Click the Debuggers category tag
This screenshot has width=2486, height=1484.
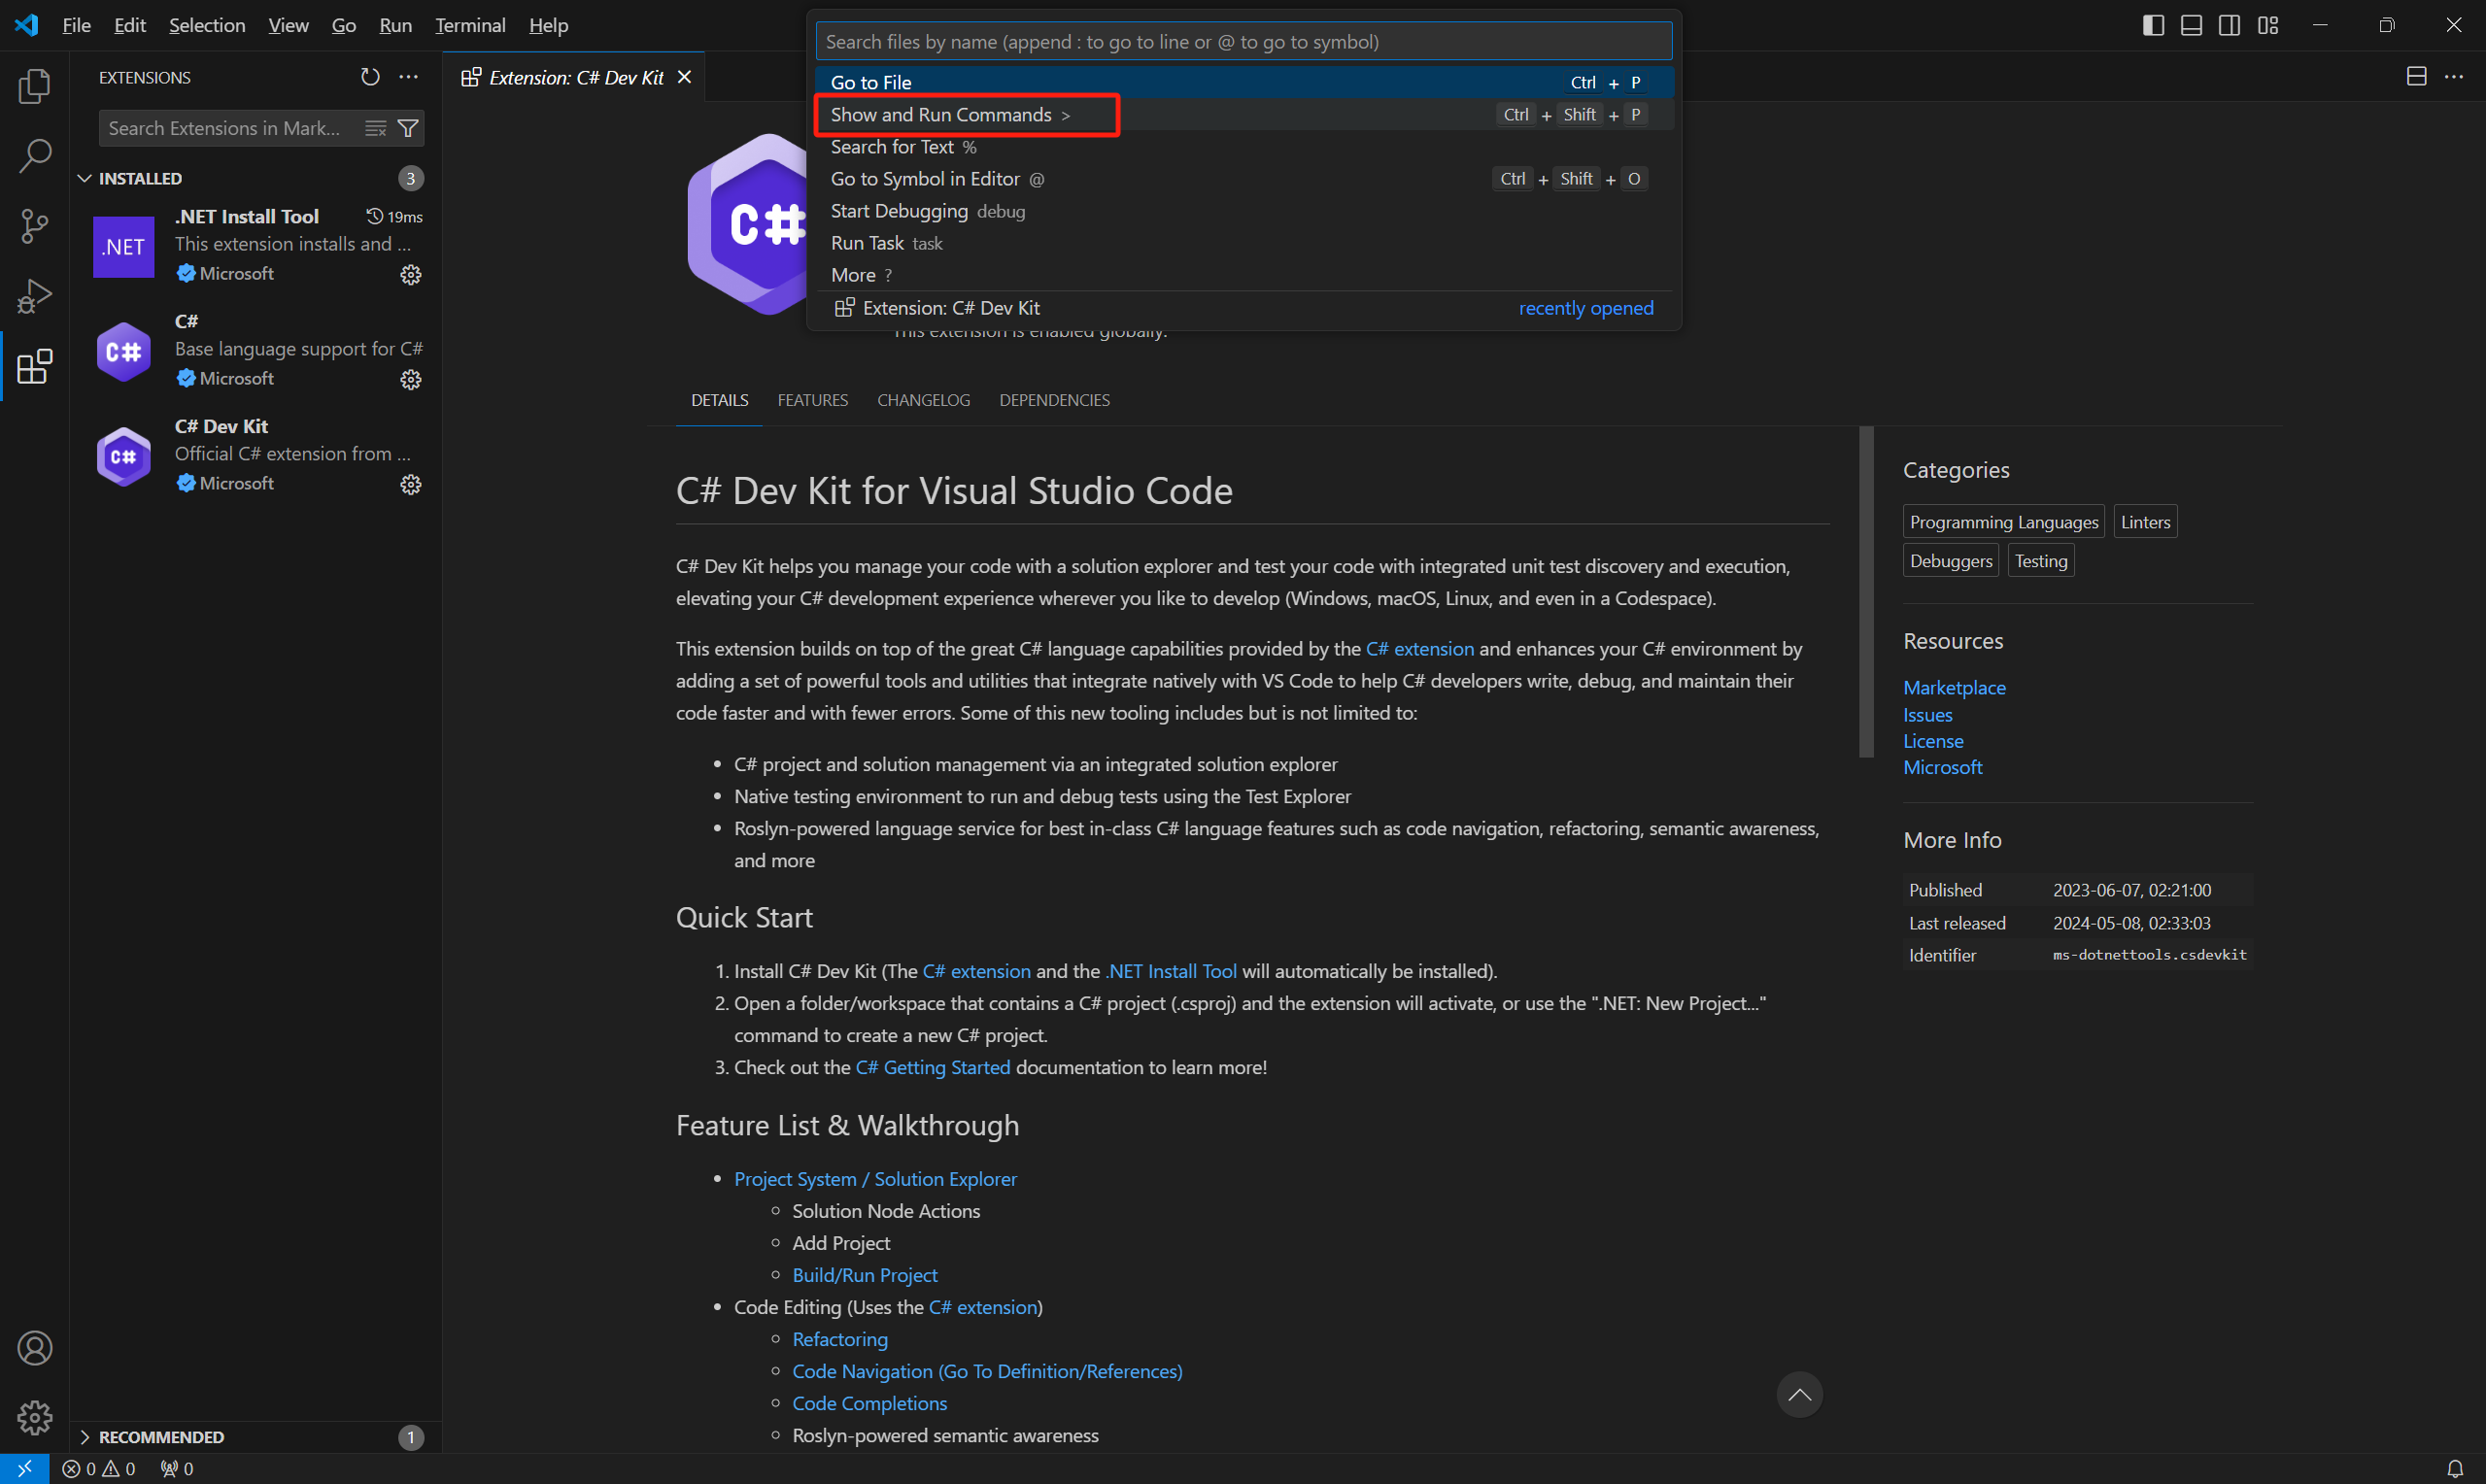click(x=1950, y=561)
